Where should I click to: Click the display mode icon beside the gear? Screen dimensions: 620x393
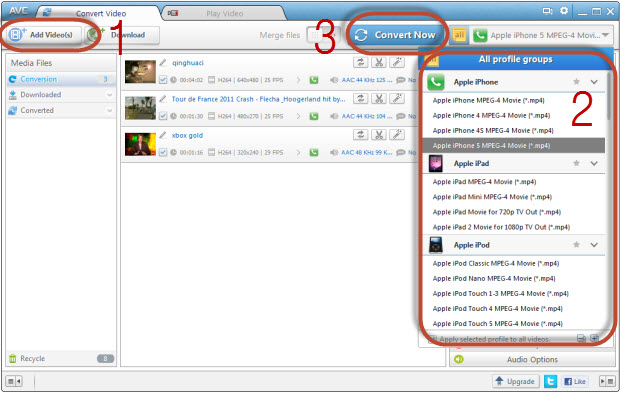point(547,11)
